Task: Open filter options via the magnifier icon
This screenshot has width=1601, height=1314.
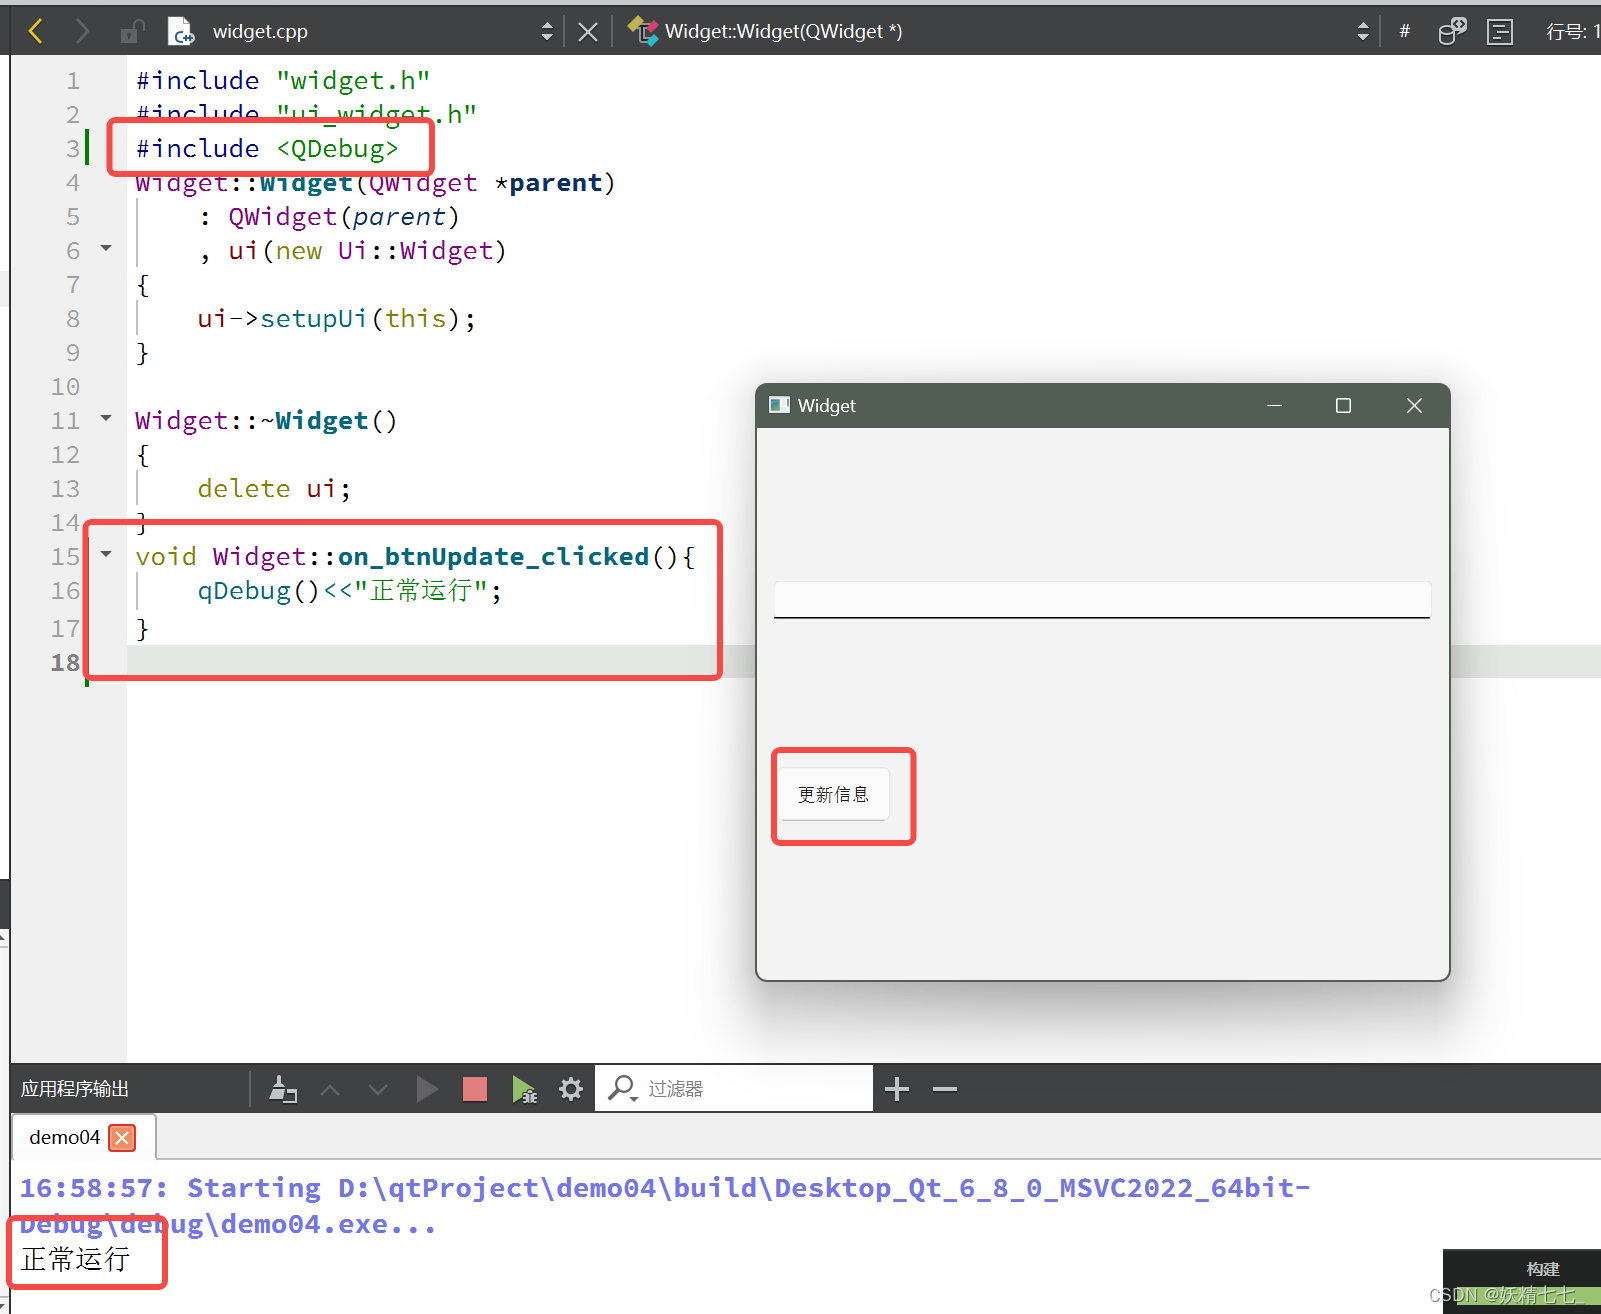Action: pos(622,1088)
